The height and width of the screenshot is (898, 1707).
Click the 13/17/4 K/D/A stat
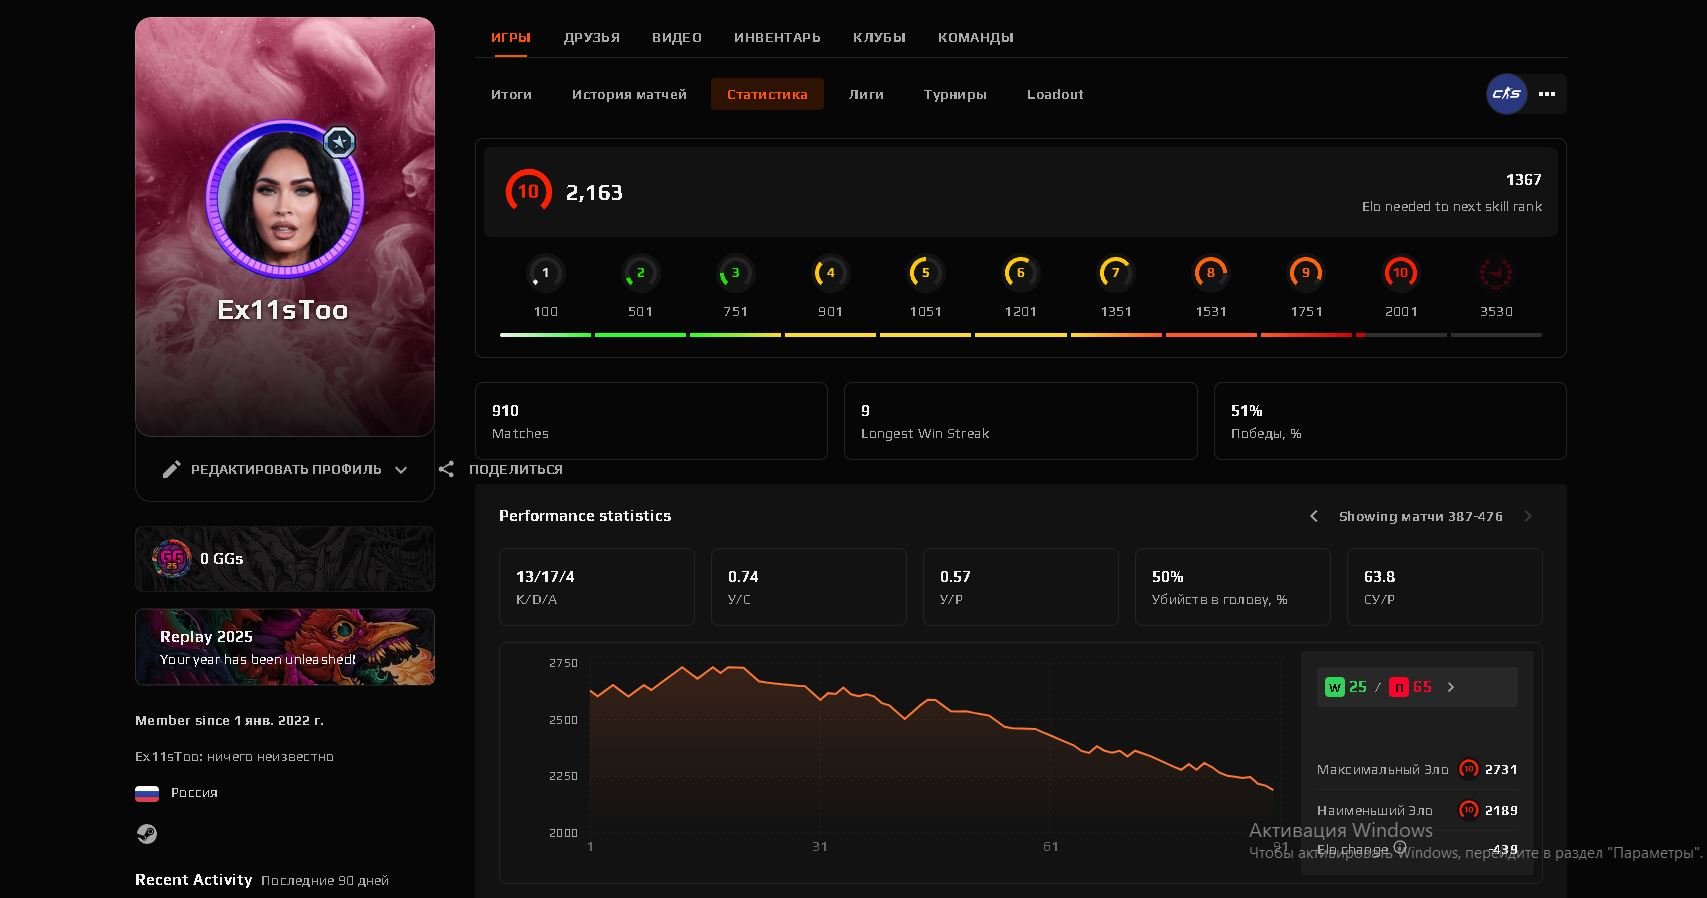point(597,587)
